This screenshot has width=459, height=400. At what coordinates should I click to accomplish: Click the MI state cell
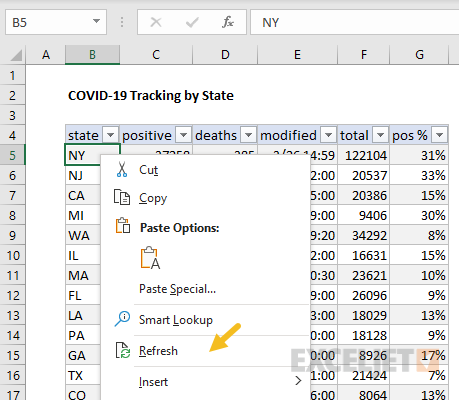(83, 215)
